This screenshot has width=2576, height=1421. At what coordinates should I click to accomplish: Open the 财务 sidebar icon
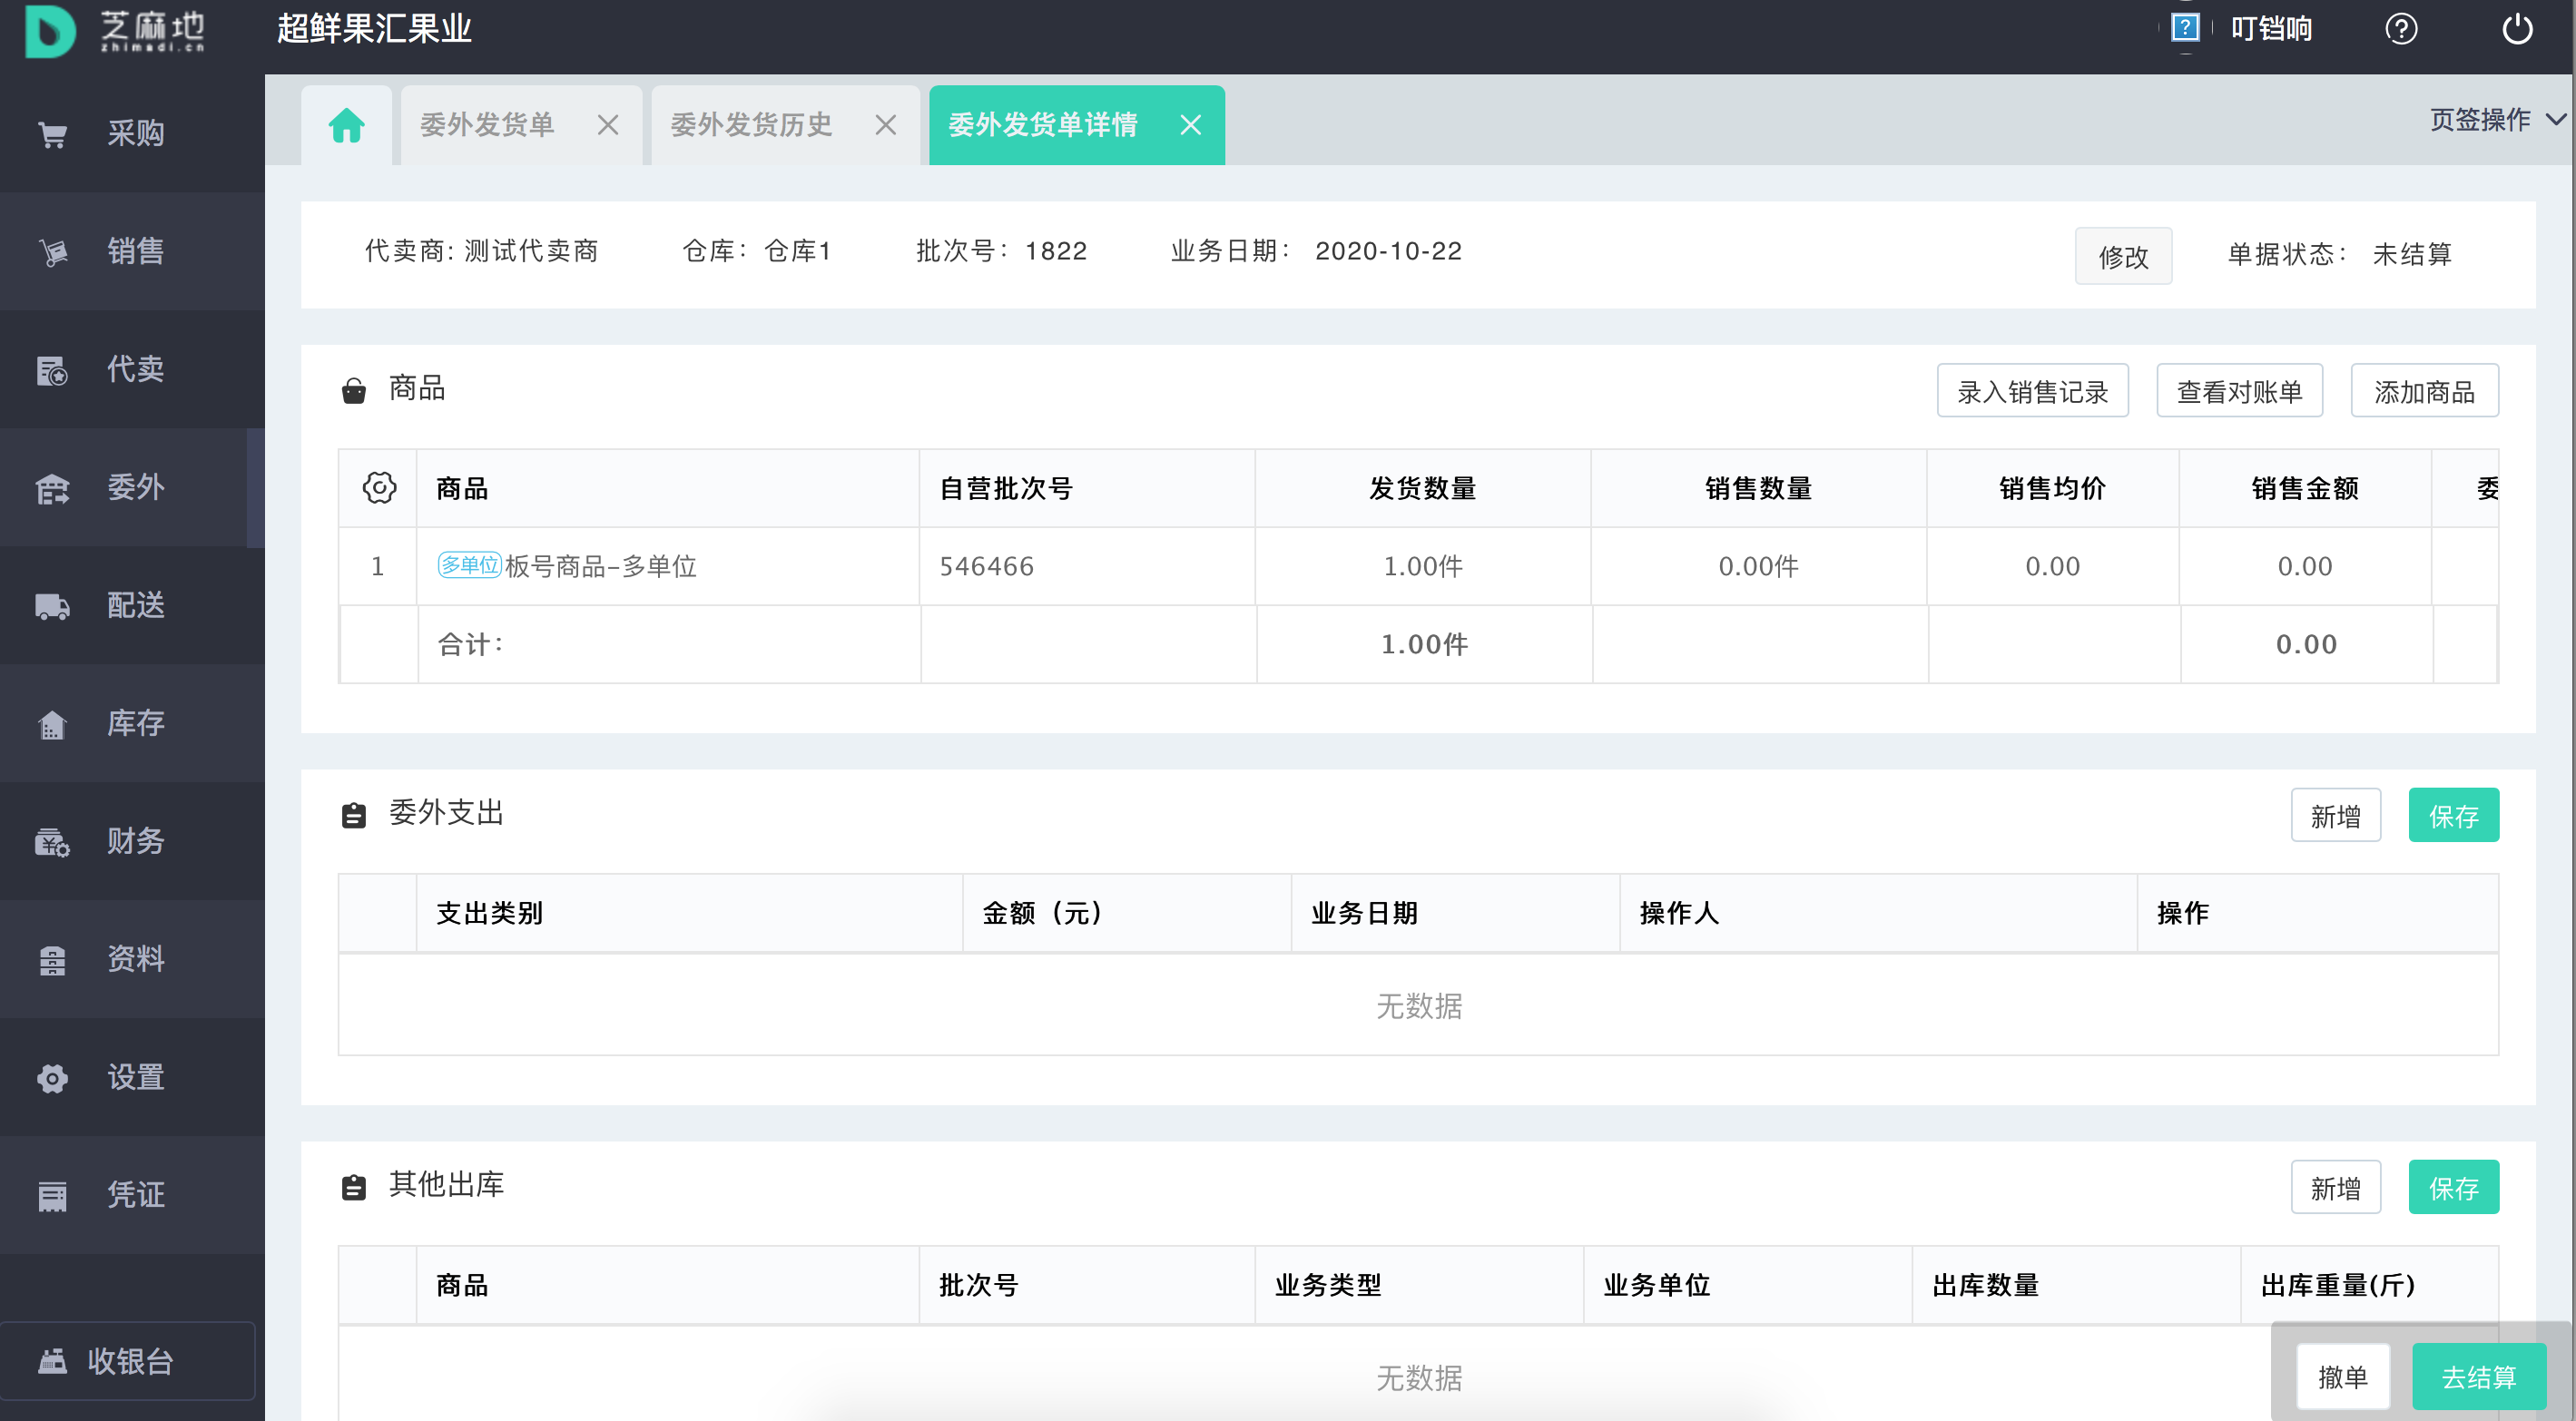[x=52, y=842]
